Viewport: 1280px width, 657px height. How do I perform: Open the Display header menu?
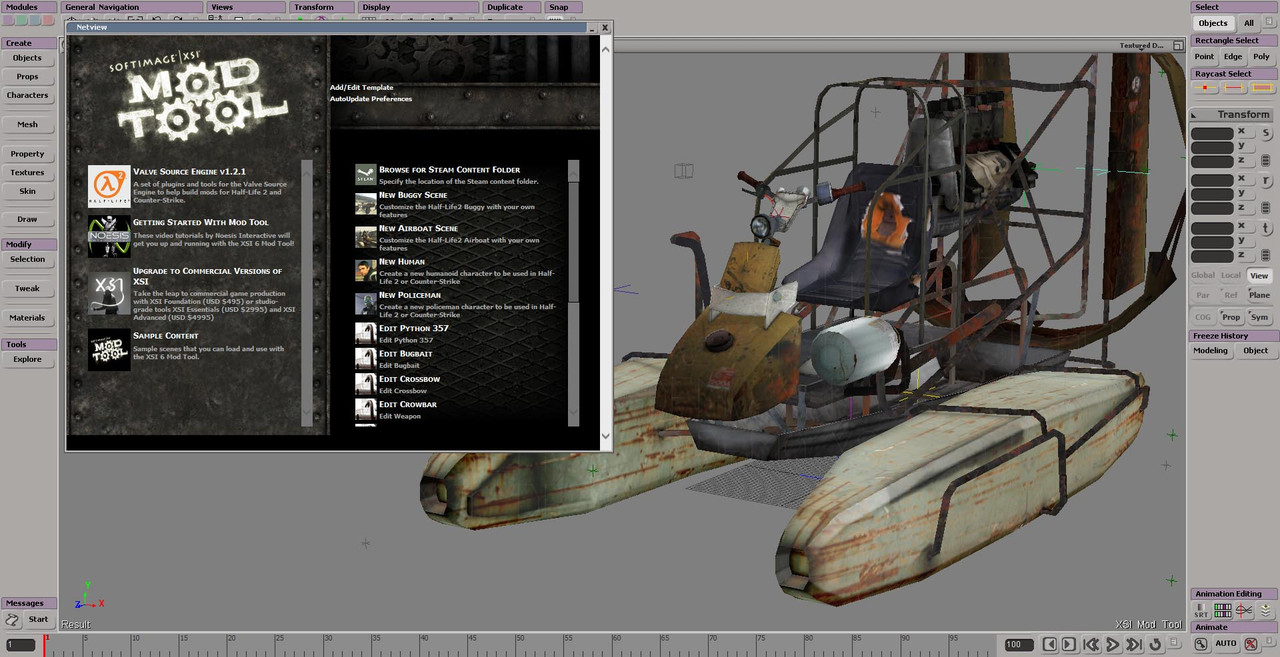point(418,7)
